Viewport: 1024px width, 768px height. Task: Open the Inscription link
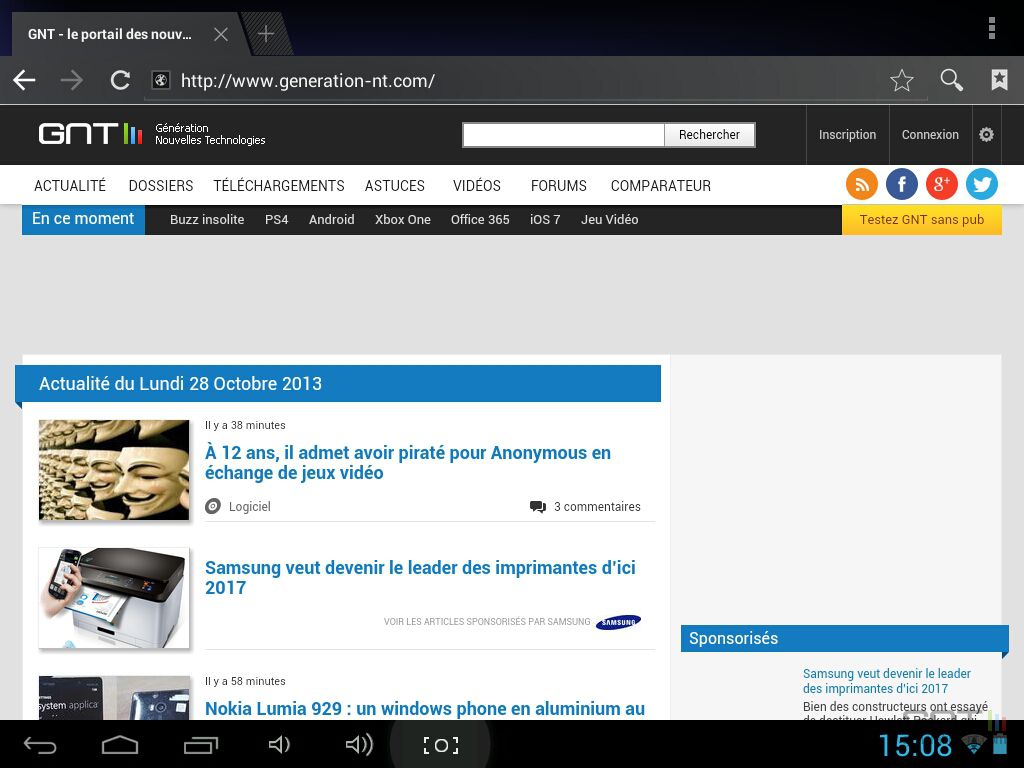[x=848, y=135]
